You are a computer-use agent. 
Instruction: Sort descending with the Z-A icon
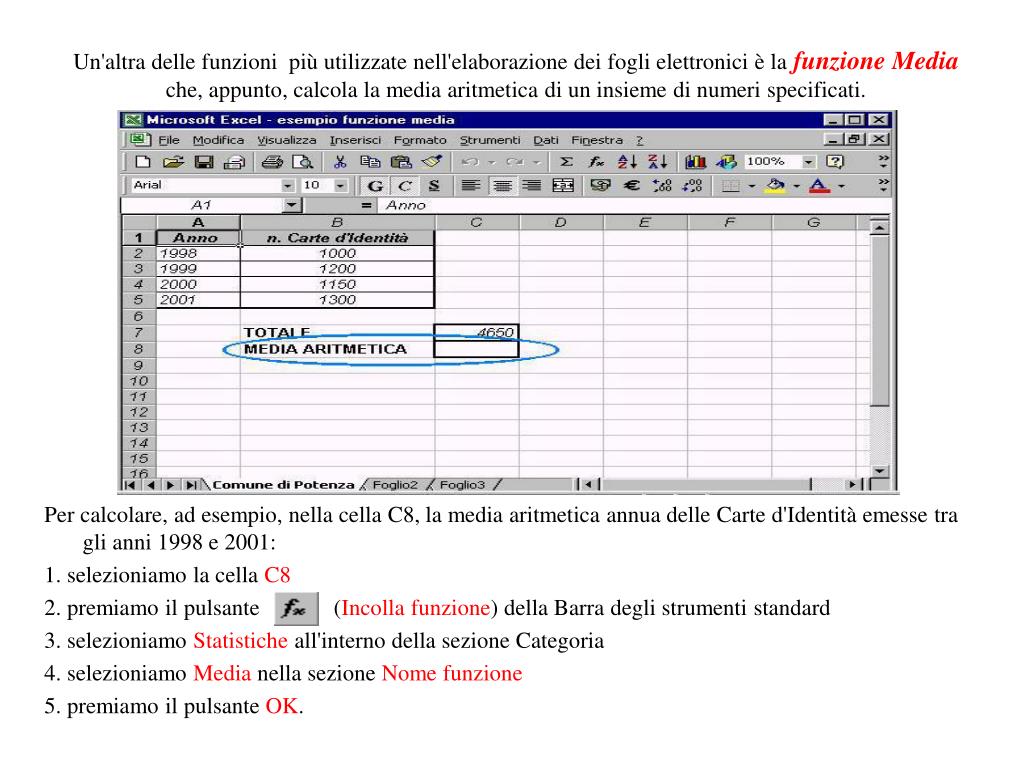tap(657, 162)
